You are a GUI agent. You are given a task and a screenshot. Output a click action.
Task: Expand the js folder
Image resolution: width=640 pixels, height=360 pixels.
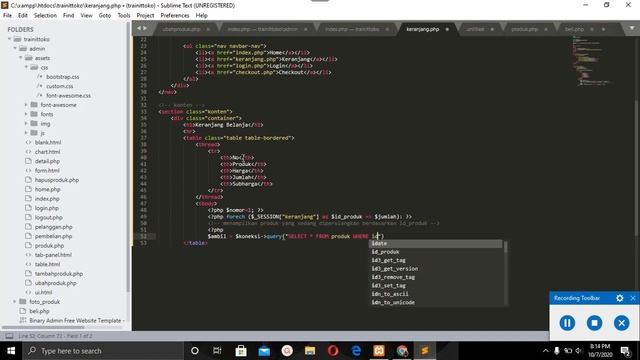tap(27, 133)
